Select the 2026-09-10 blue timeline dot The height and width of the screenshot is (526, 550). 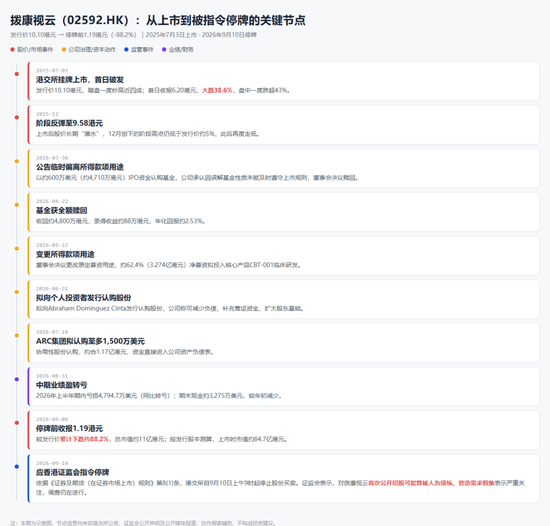[x=16, y=466]
